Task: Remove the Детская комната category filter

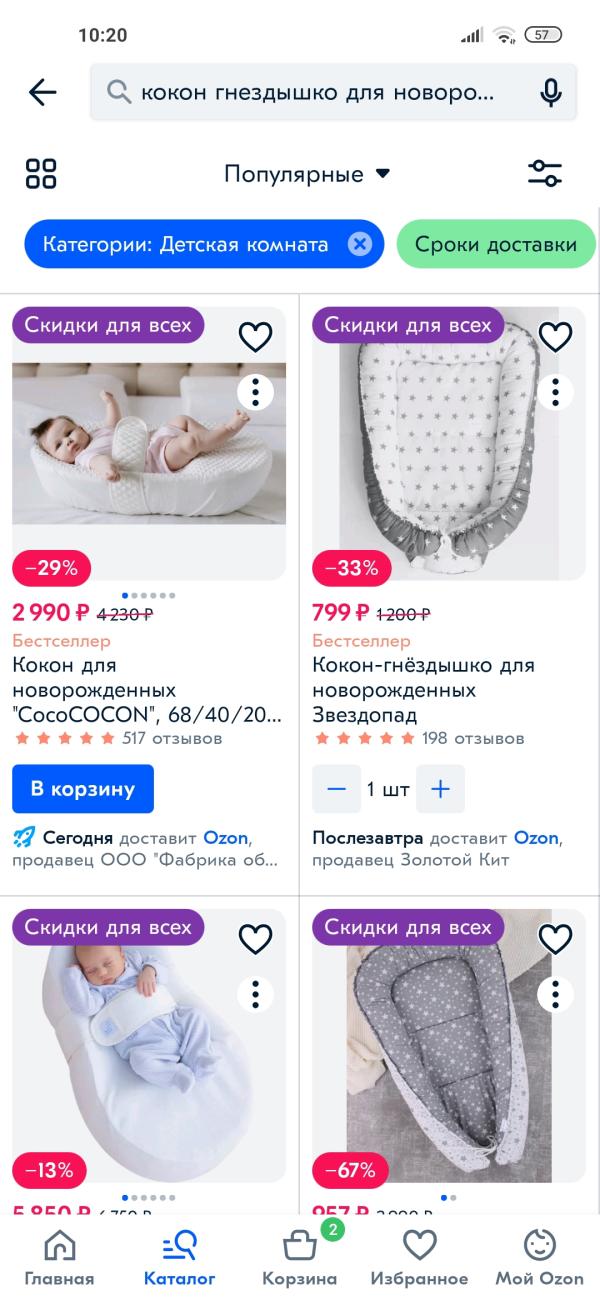Action: (359, 244)
